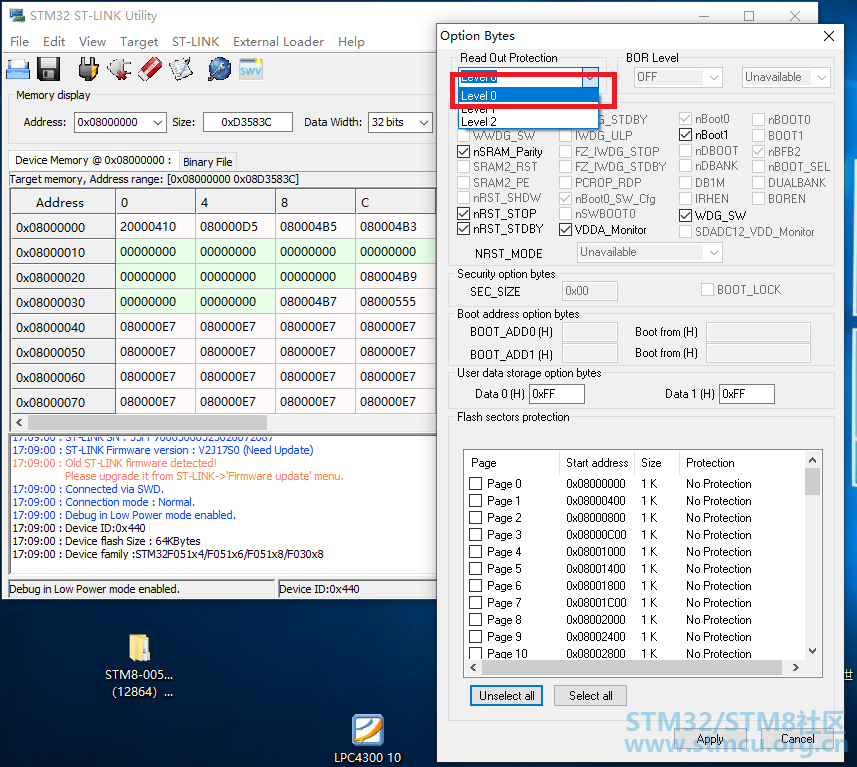857x767 pixels.
Task: Click the Select all button
Action: (x=590, y=695)
